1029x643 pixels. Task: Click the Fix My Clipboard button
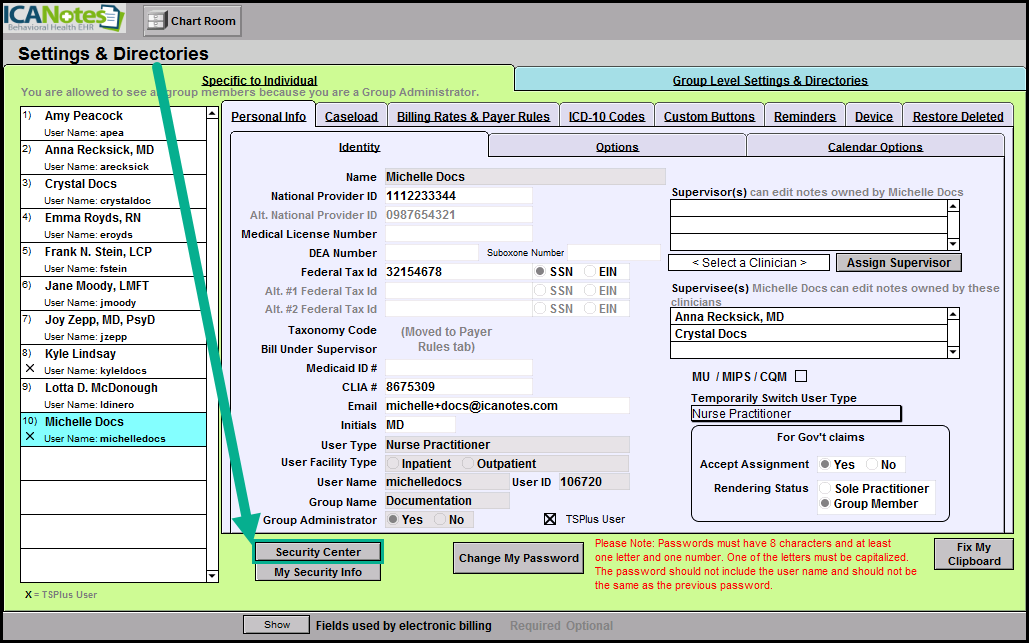tap(973, 554)
